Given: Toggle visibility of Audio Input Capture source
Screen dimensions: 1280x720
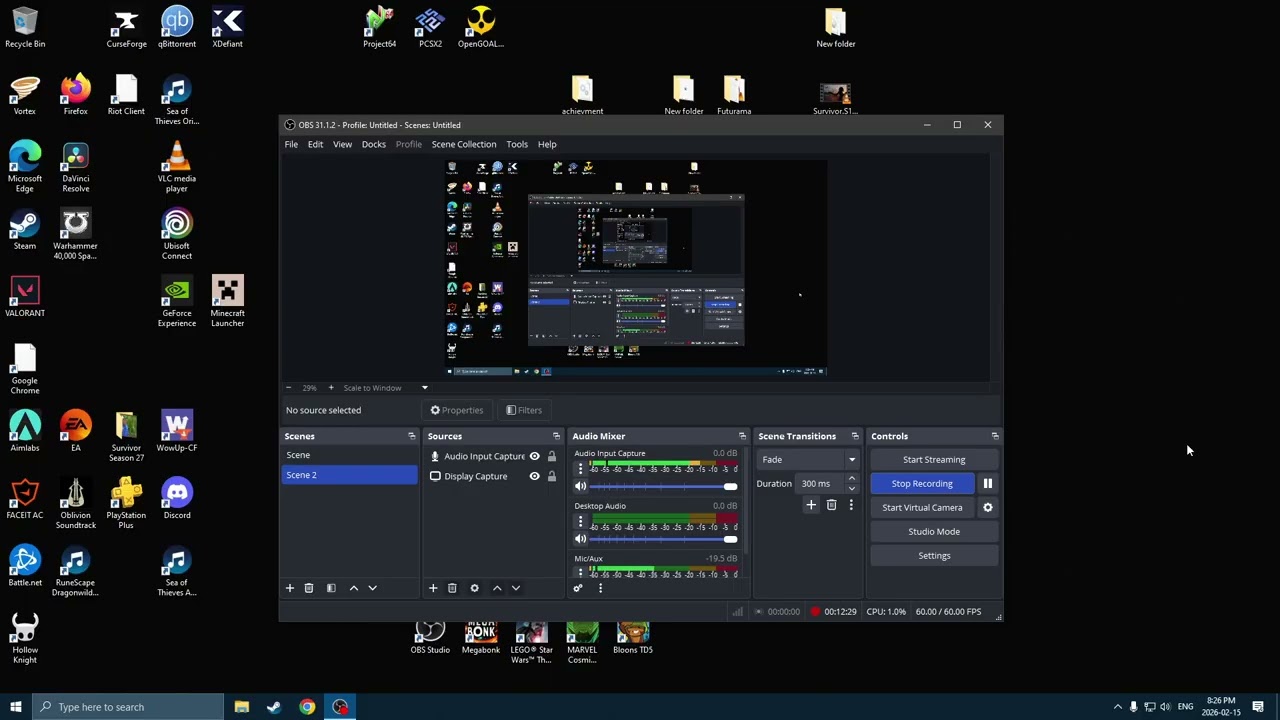Looking at the screenshot, I should [534, 457].
